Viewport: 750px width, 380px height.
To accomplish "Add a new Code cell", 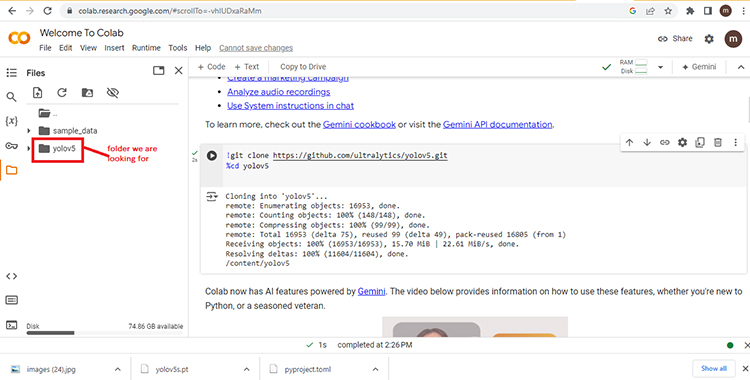I will tap(211, 67).
